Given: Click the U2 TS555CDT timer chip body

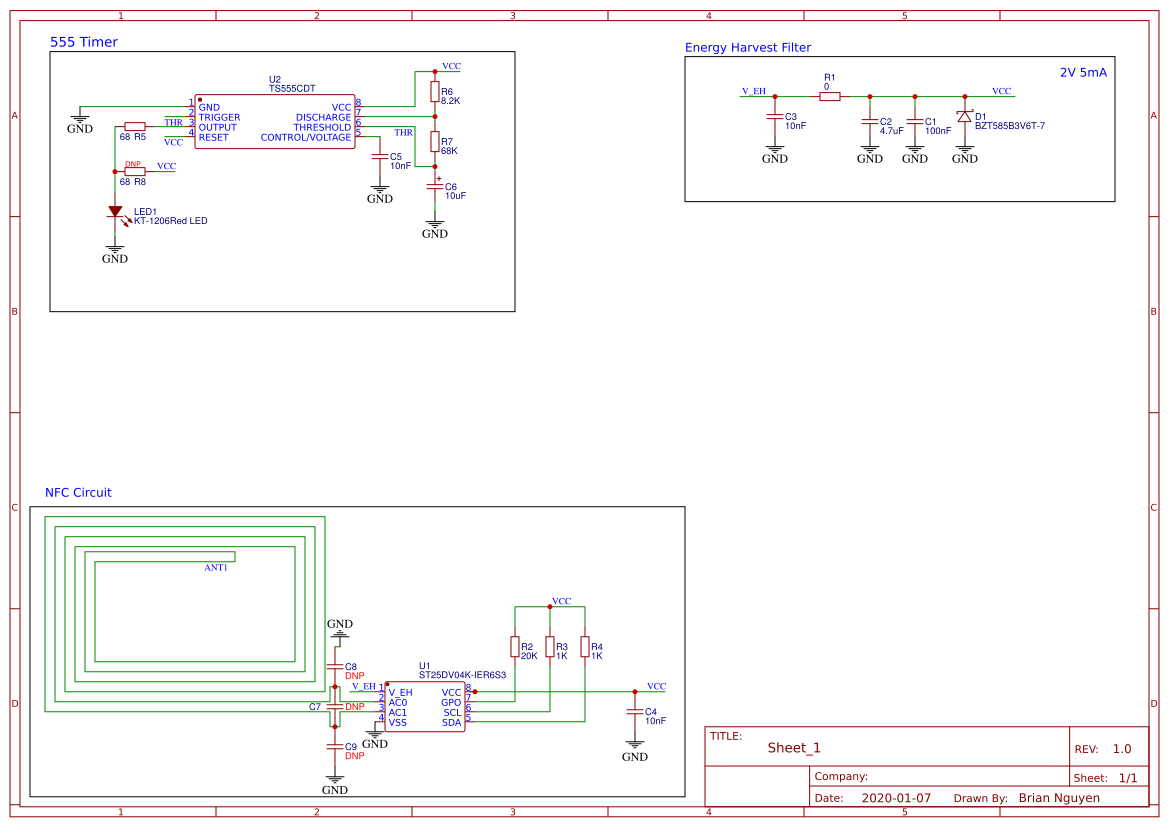Looking at the screenshot, I should coord(274,122).
